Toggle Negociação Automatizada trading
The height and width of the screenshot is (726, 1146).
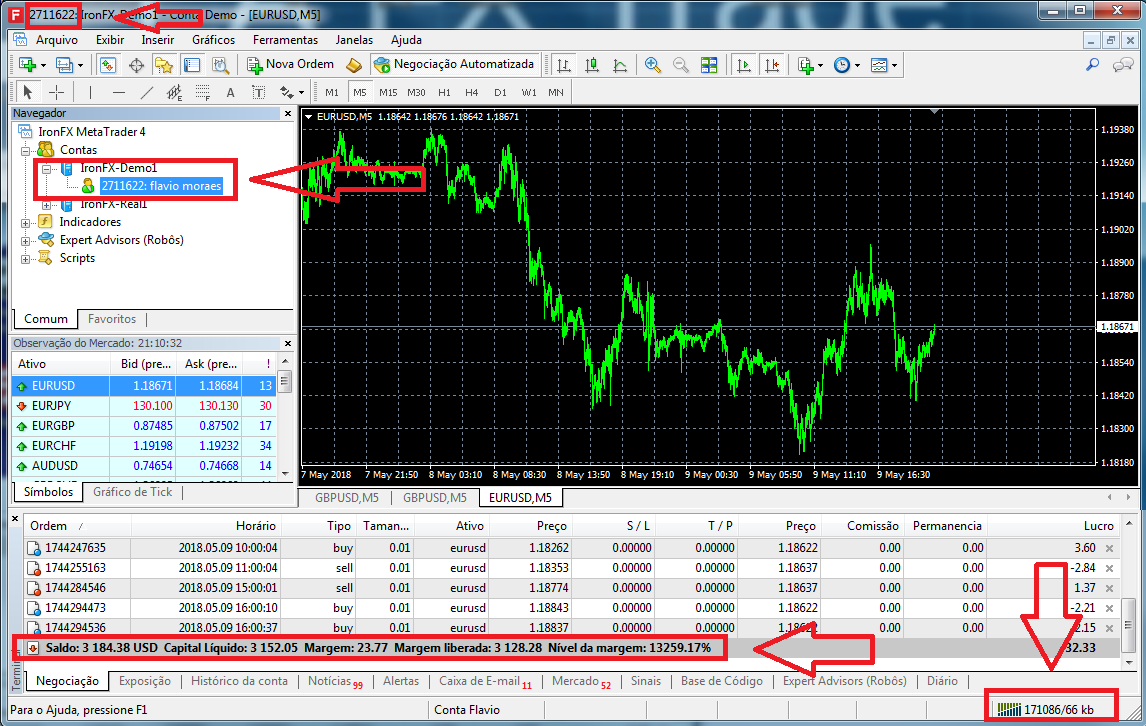454,64
